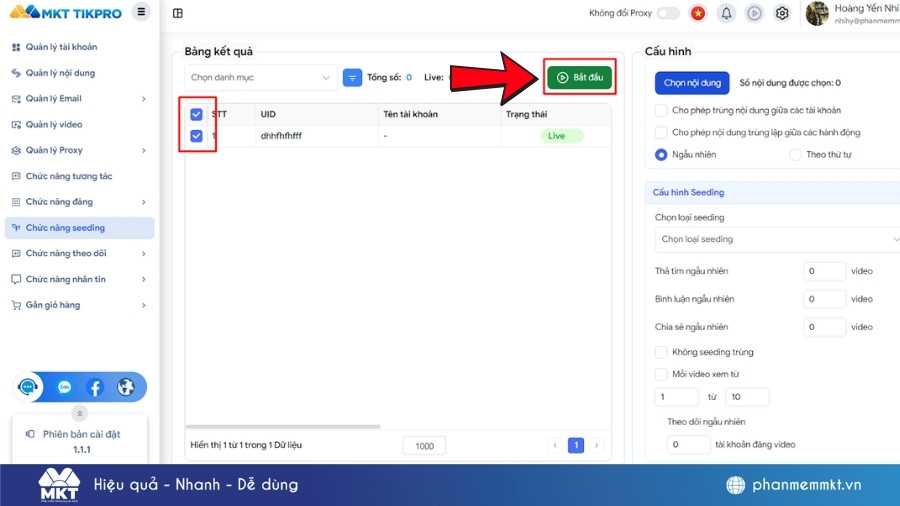Screen dimensions: 900x506
Task: Click the Chọn nội dung button
Action: coord(692,83)
